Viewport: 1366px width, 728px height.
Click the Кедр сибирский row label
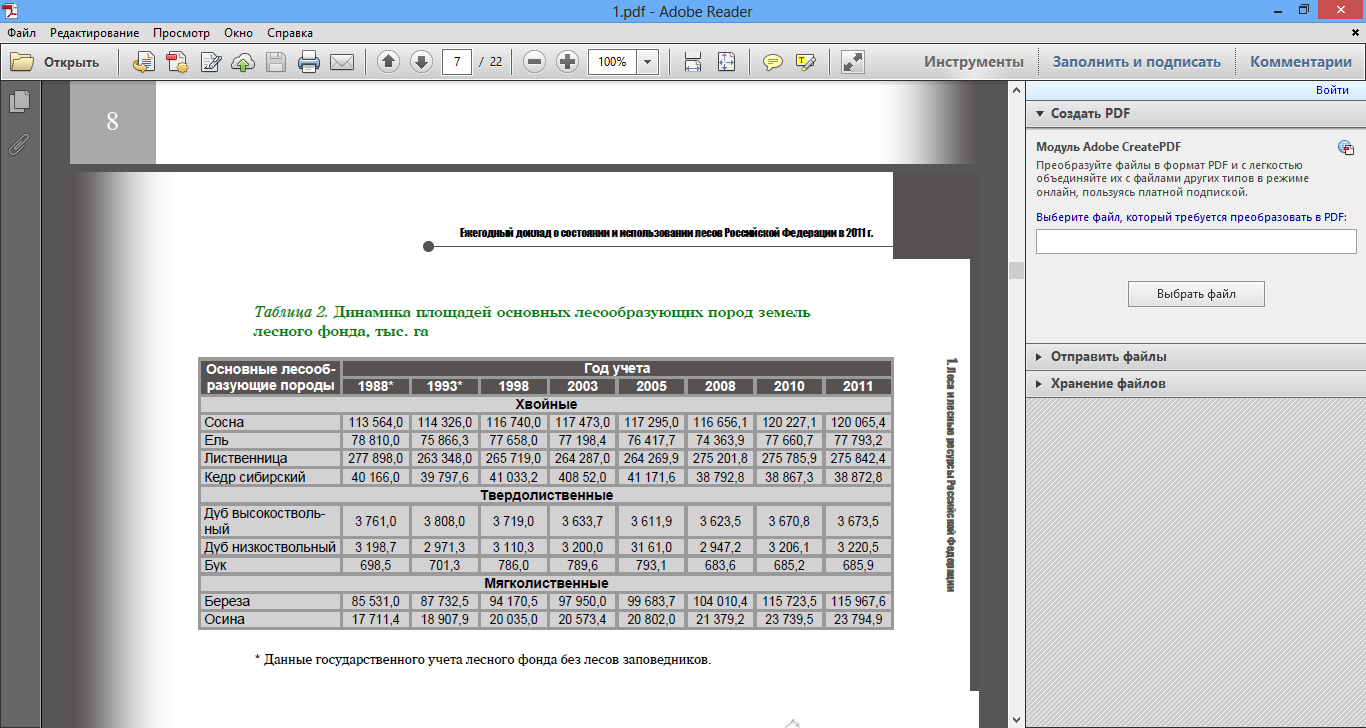coord(254,477)
